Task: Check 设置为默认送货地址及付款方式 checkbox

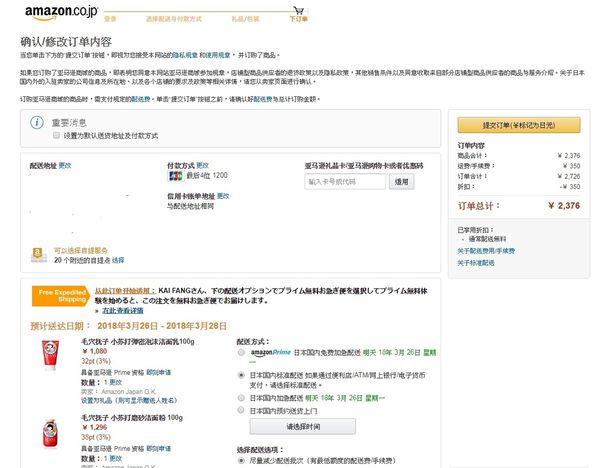Action: pos(57,135)
